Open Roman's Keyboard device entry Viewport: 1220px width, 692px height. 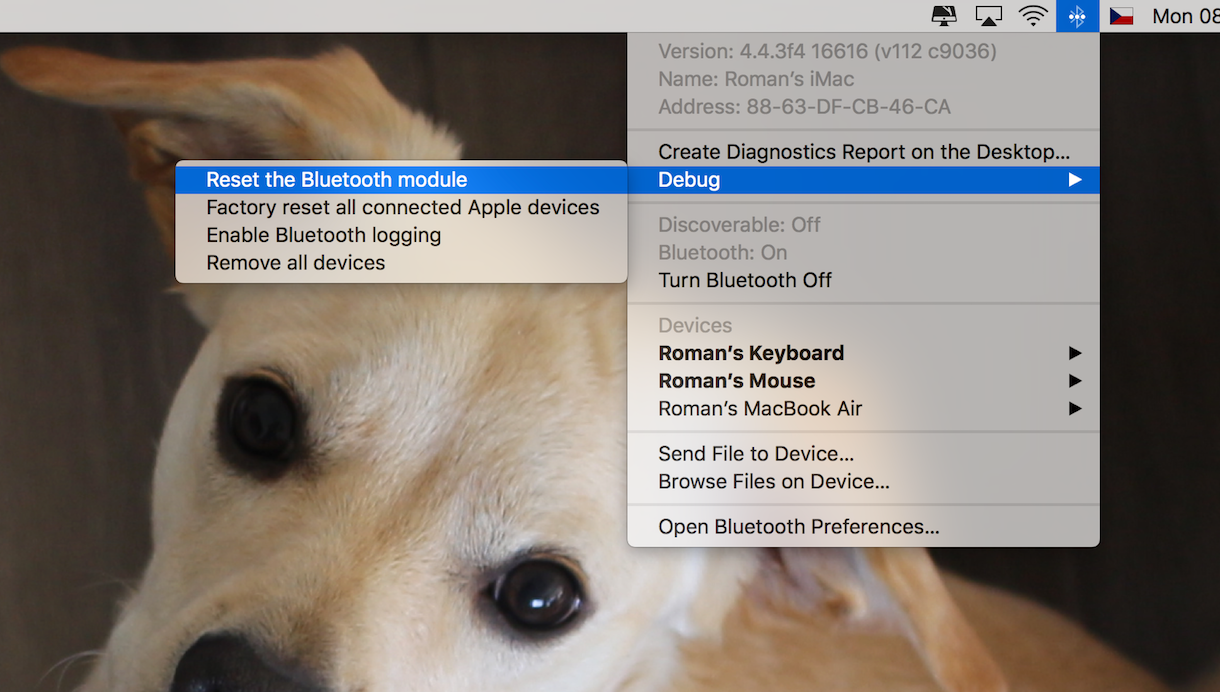pos(863,353)
